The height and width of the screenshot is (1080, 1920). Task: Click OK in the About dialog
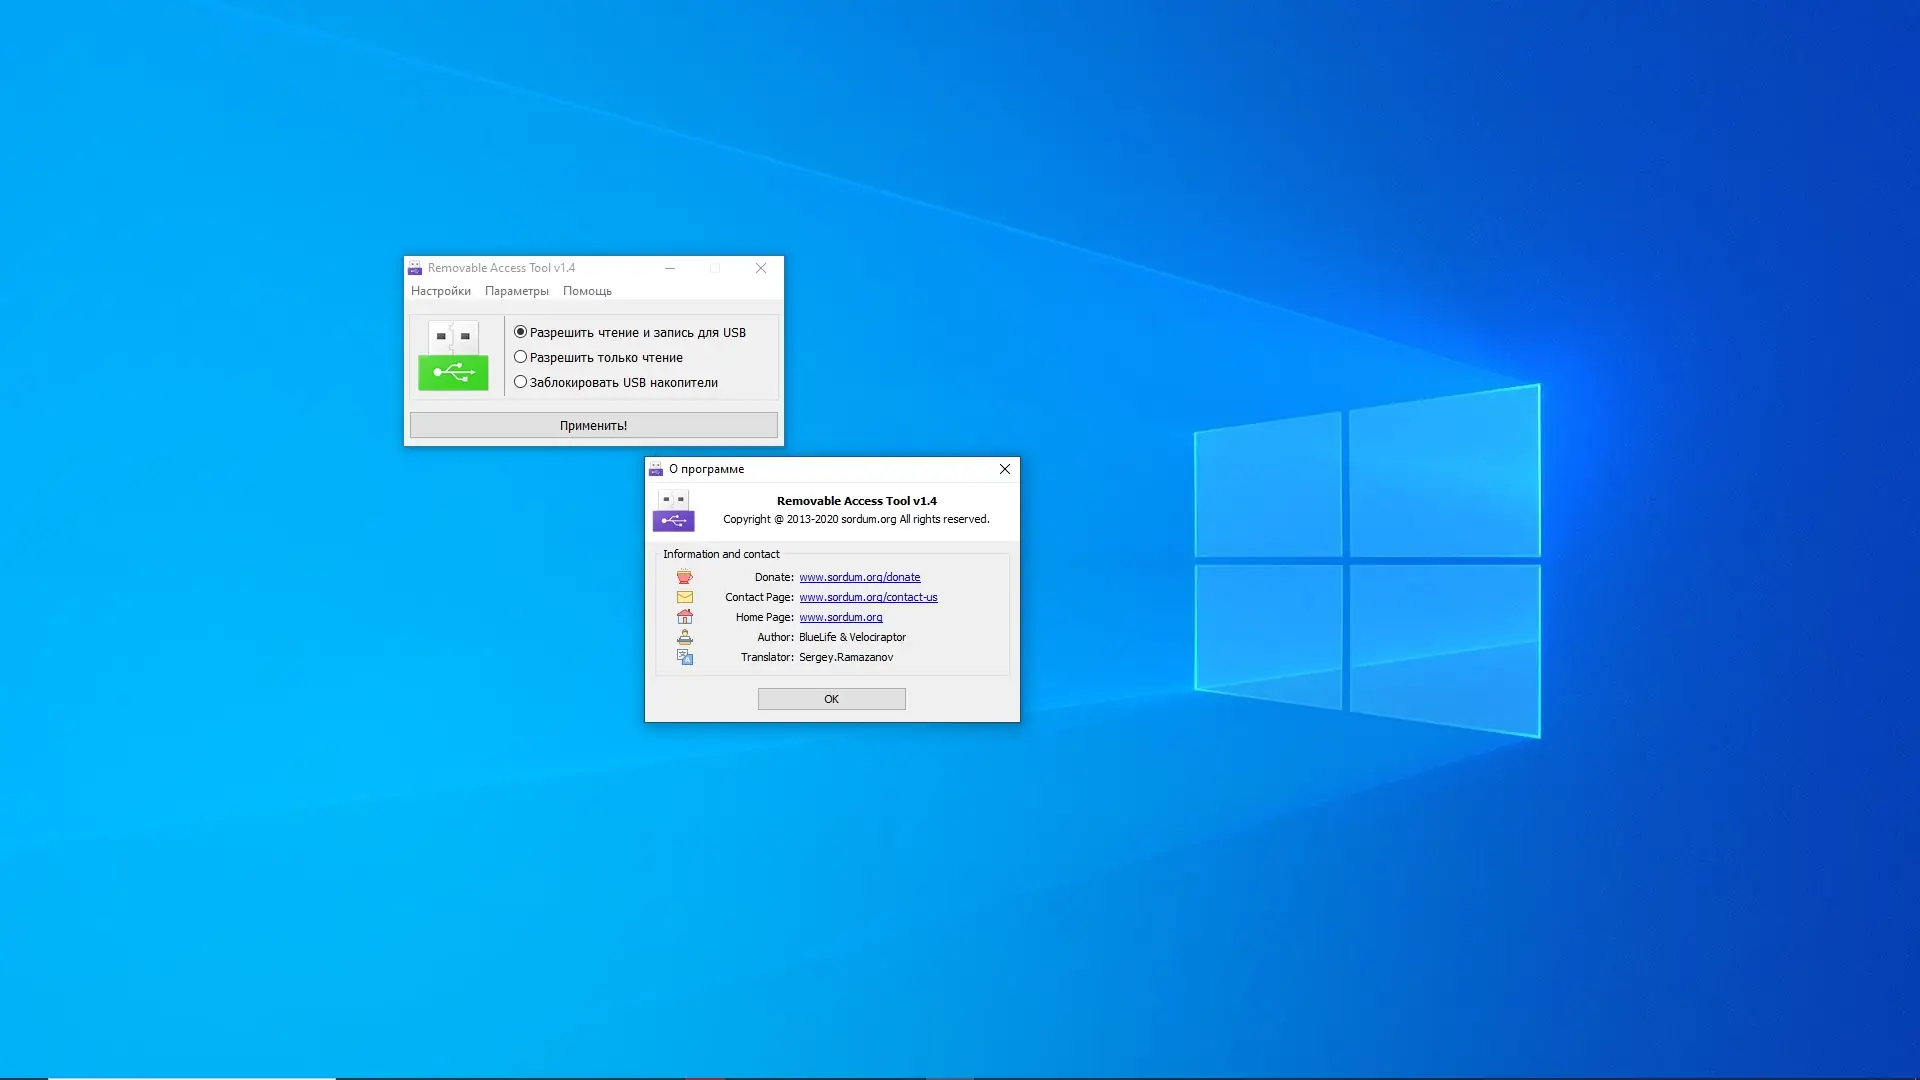pyautogui.click(x=831, y=699)
